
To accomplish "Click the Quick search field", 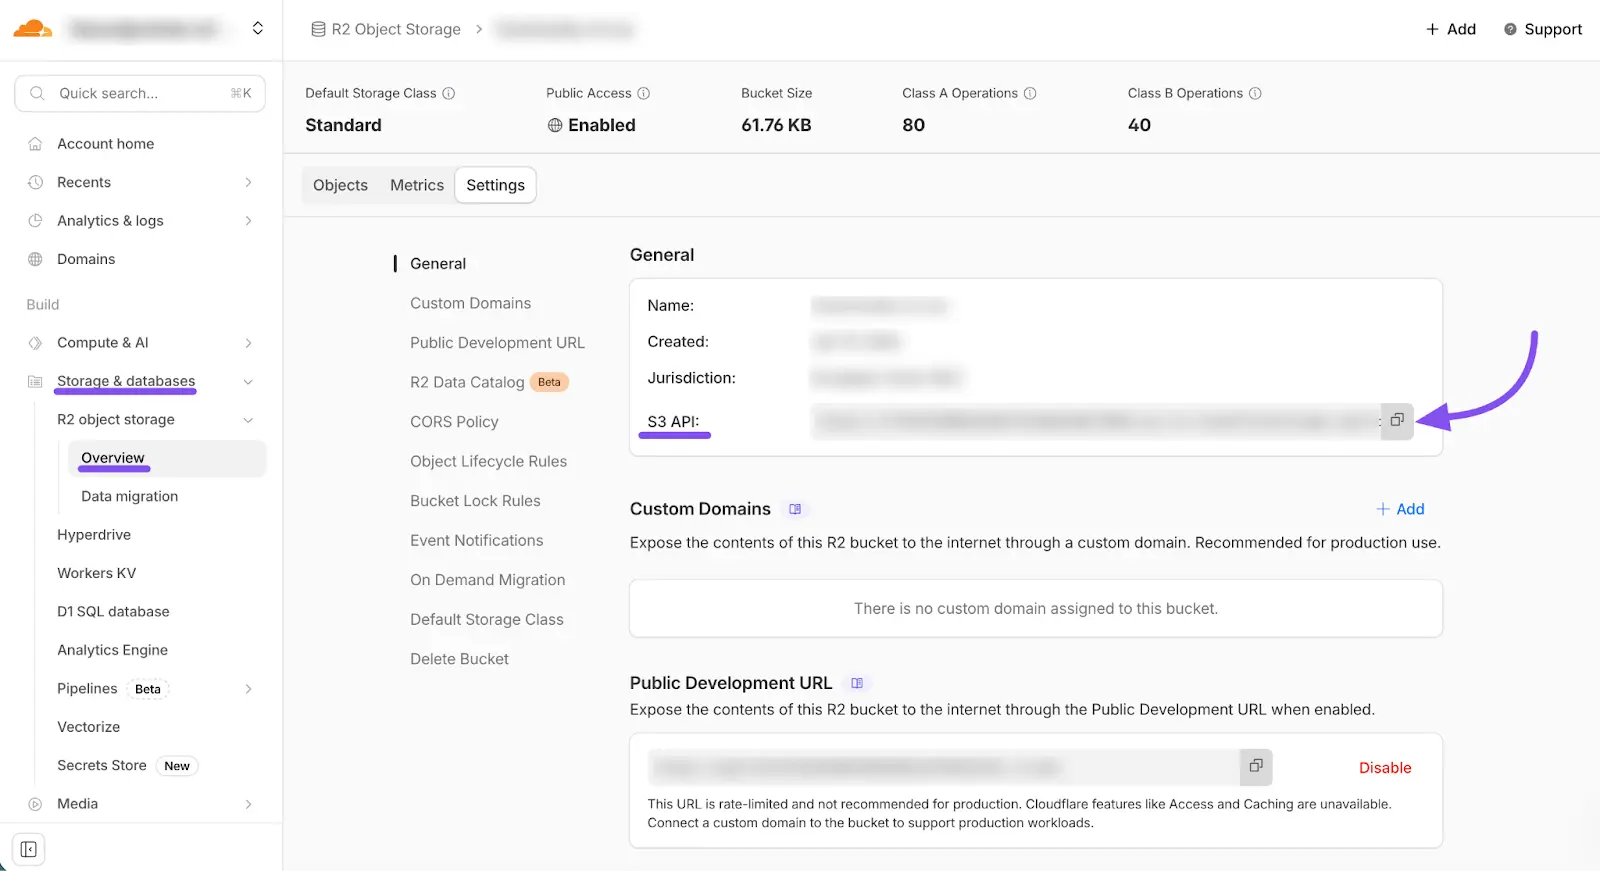I will pyautogui.click(x=140, y=93).
